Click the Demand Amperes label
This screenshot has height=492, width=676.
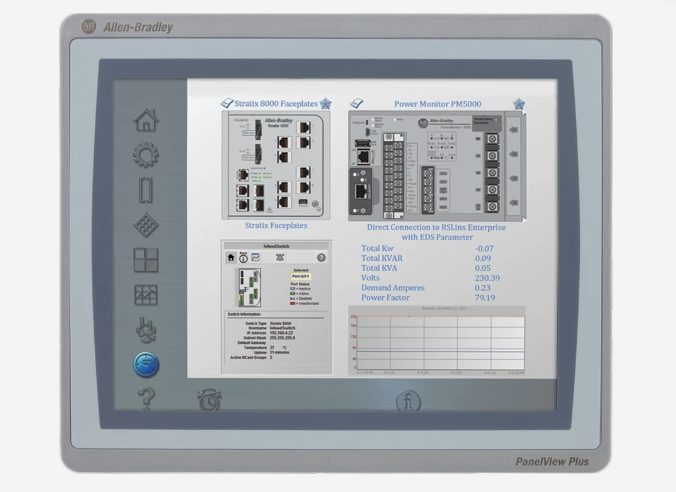tap(393, 288)
